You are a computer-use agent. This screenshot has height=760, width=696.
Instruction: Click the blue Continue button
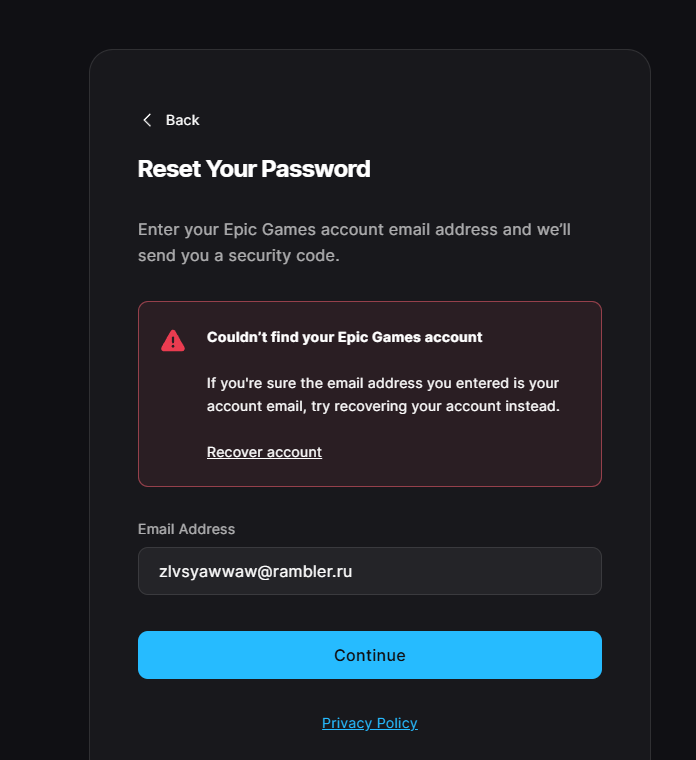pos(370,655)
